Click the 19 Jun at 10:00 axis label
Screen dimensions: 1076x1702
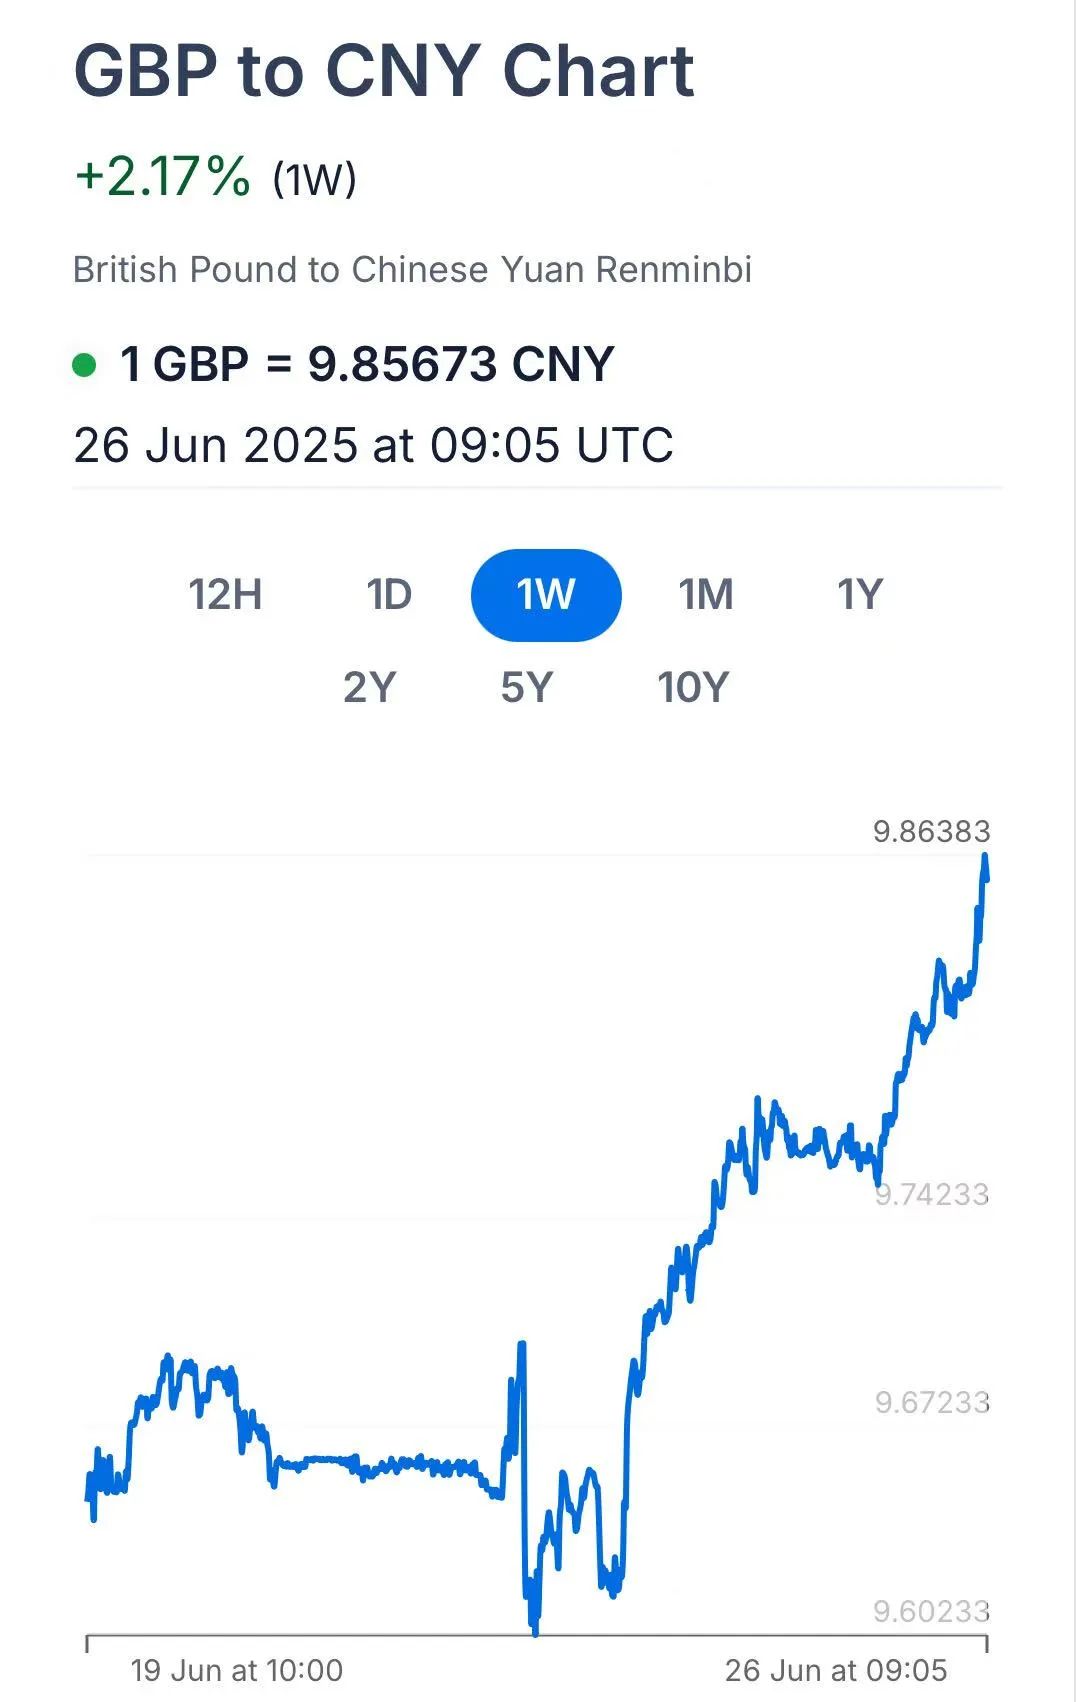click(x=237, y=1670)
